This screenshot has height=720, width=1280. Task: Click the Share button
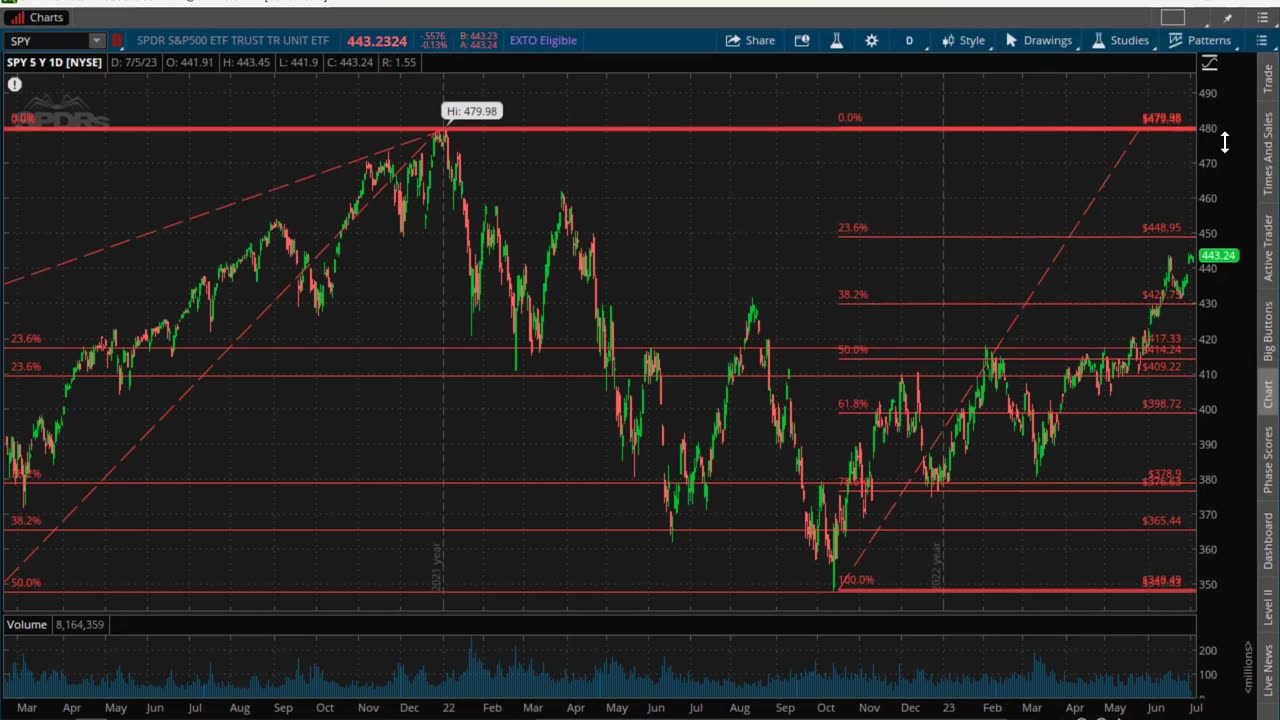pyautogui.click(x=750, y=41)
